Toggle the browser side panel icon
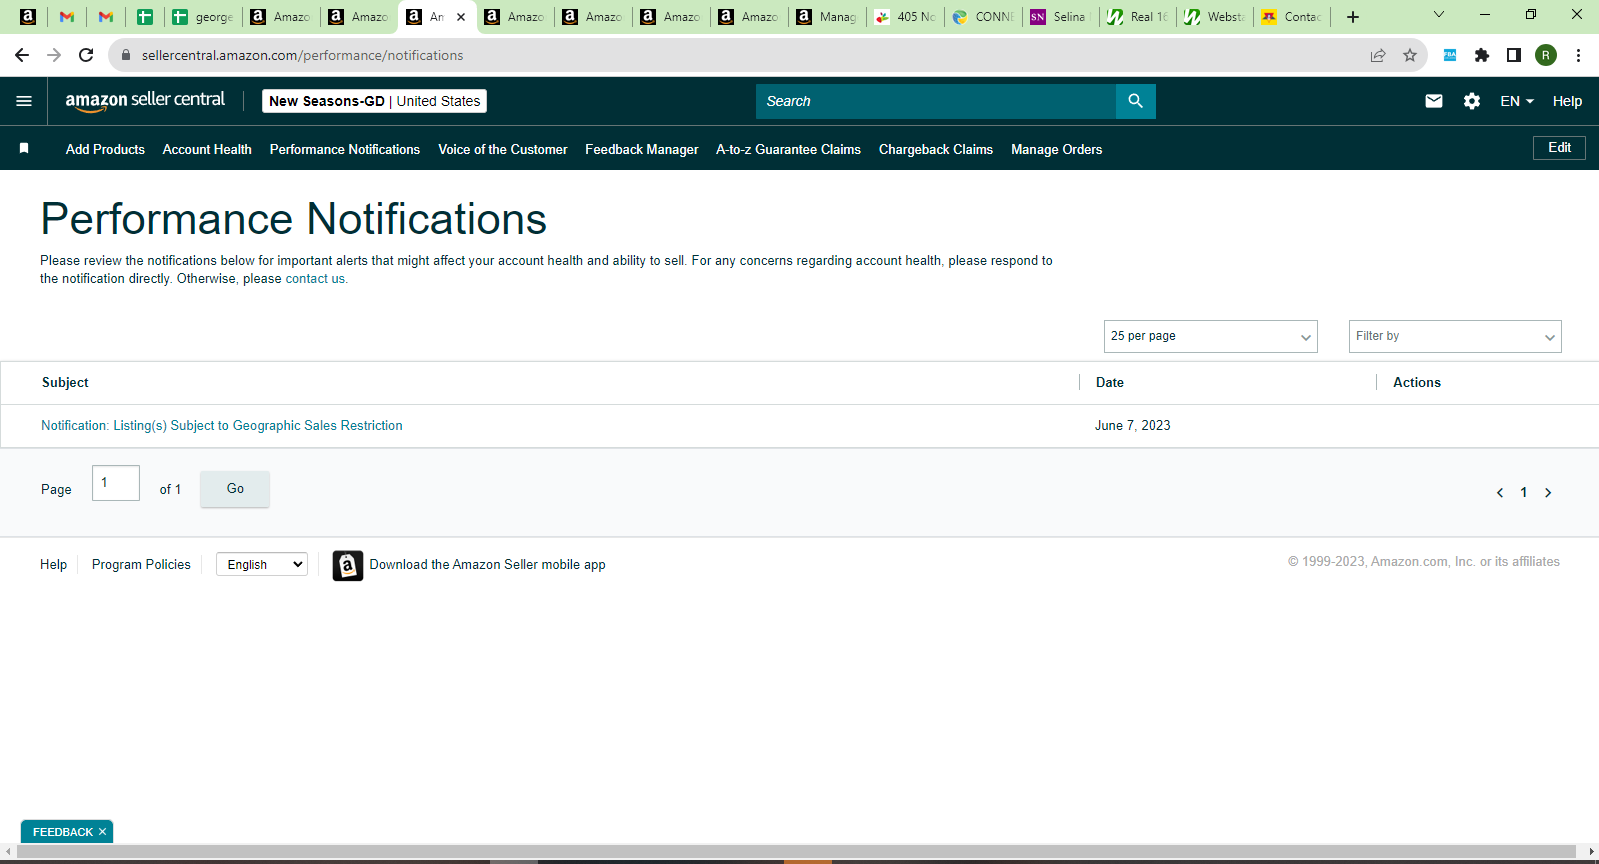Image resolution: width=1599 pixels, height=864 pixels. click(x=1514, y=55)
